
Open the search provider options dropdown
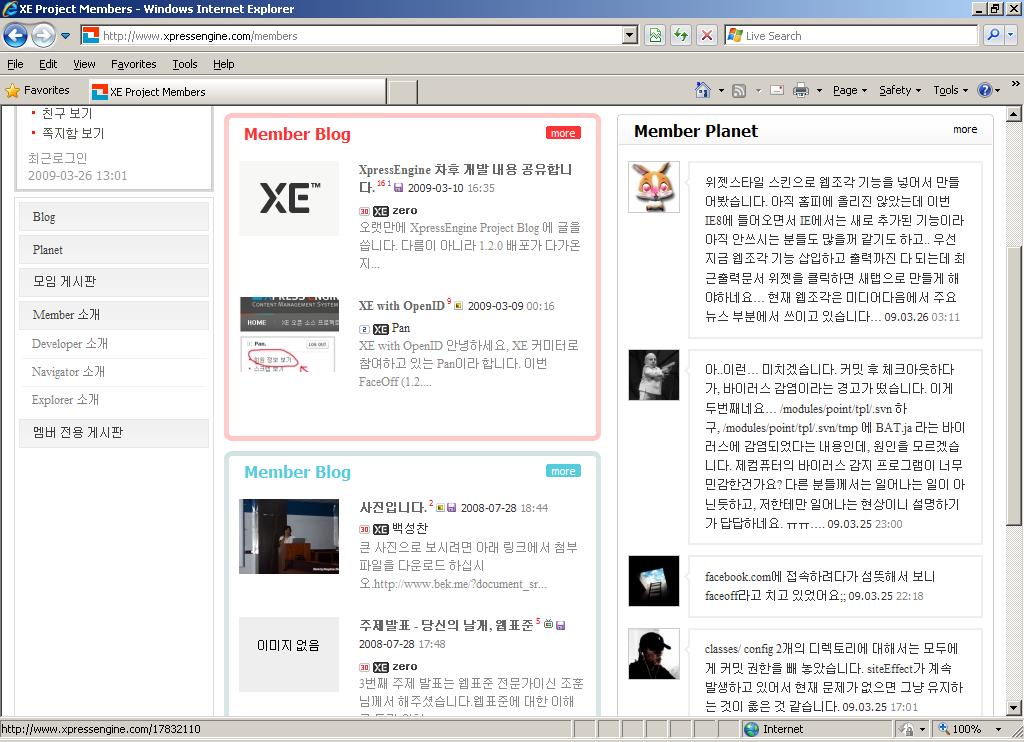tap(1011, 35)
